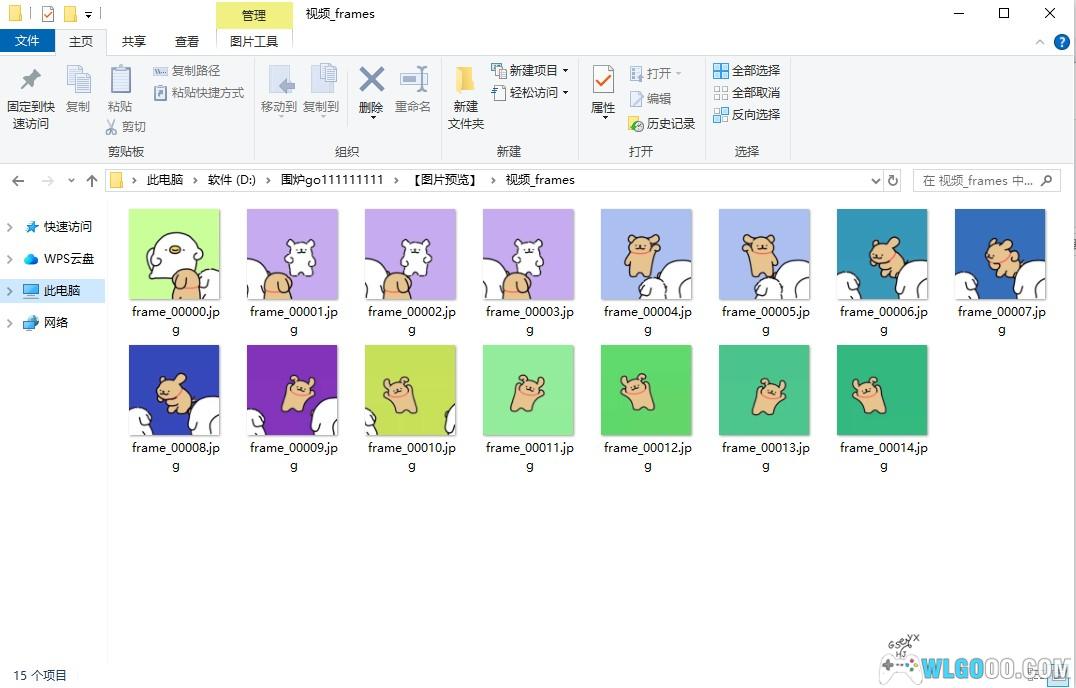
Task: Click the help question mark icon
Action: (1062, 42)
